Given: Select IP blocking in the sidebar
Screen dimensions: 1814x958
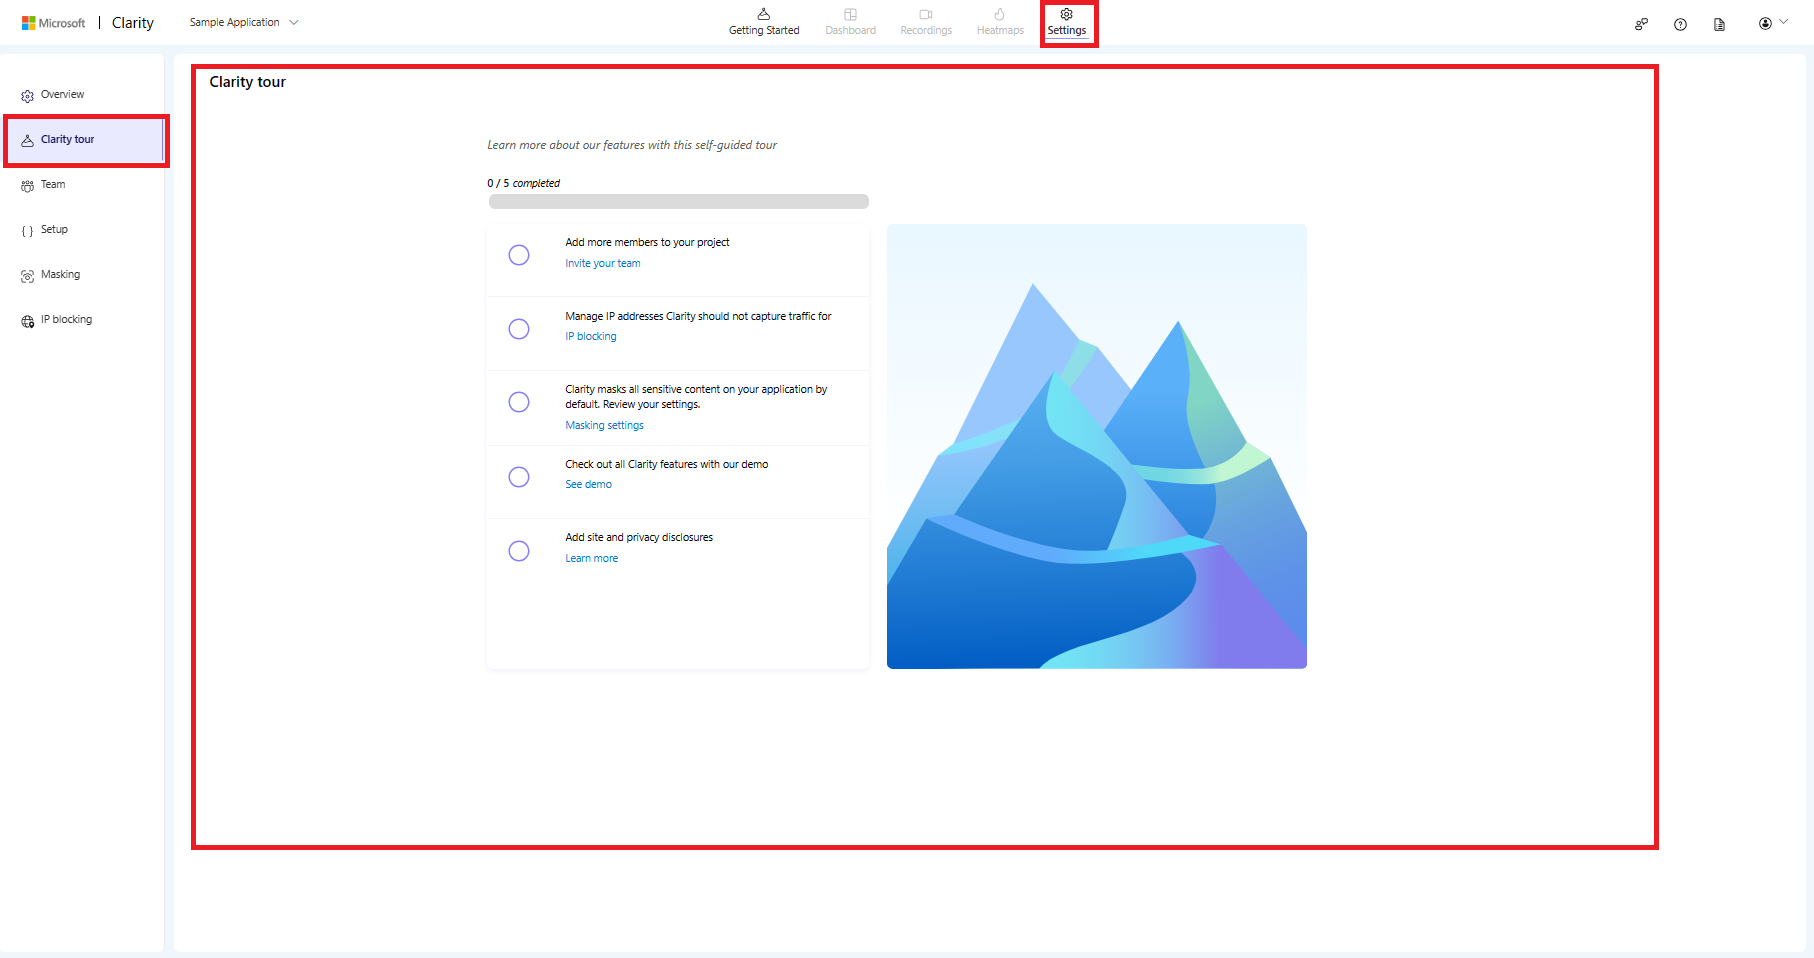Looking at the screenshot, I should point(65,319).
